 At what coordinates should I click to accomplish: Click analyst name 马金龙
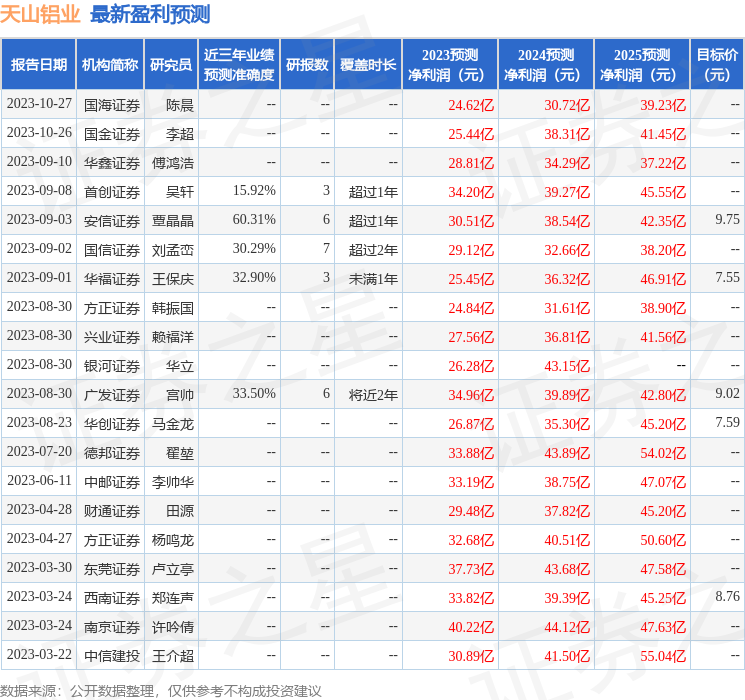pos(173,424)
